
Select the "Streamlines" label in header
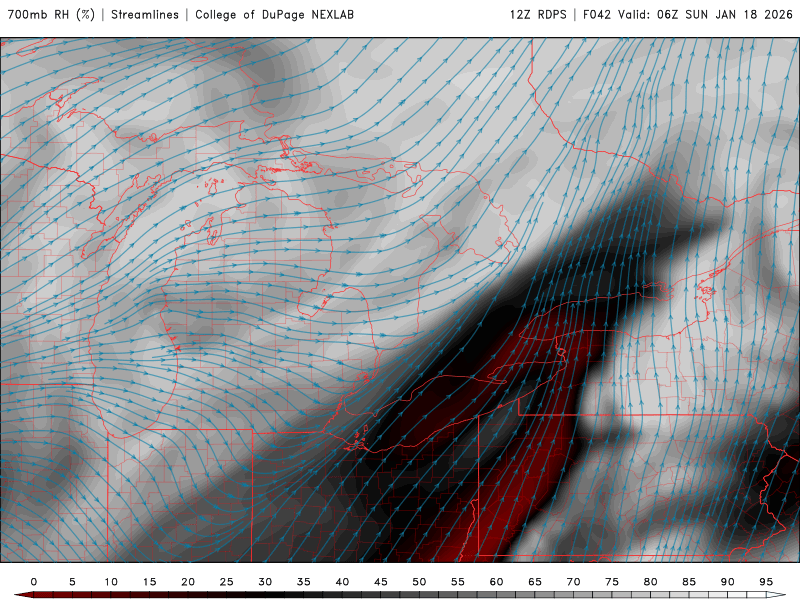(145, 14)
